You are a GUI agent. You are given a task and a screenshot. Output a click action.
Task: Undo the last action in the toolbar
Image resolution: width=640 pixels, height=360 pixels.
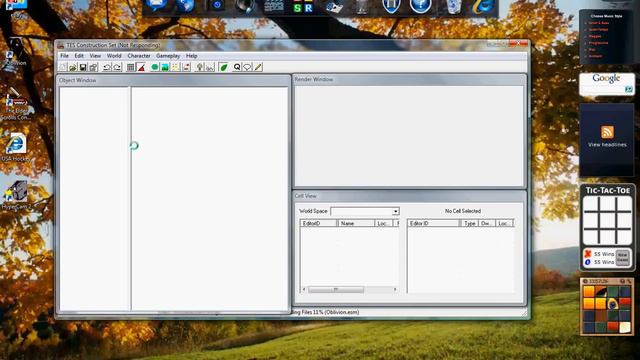coord(107,67)
